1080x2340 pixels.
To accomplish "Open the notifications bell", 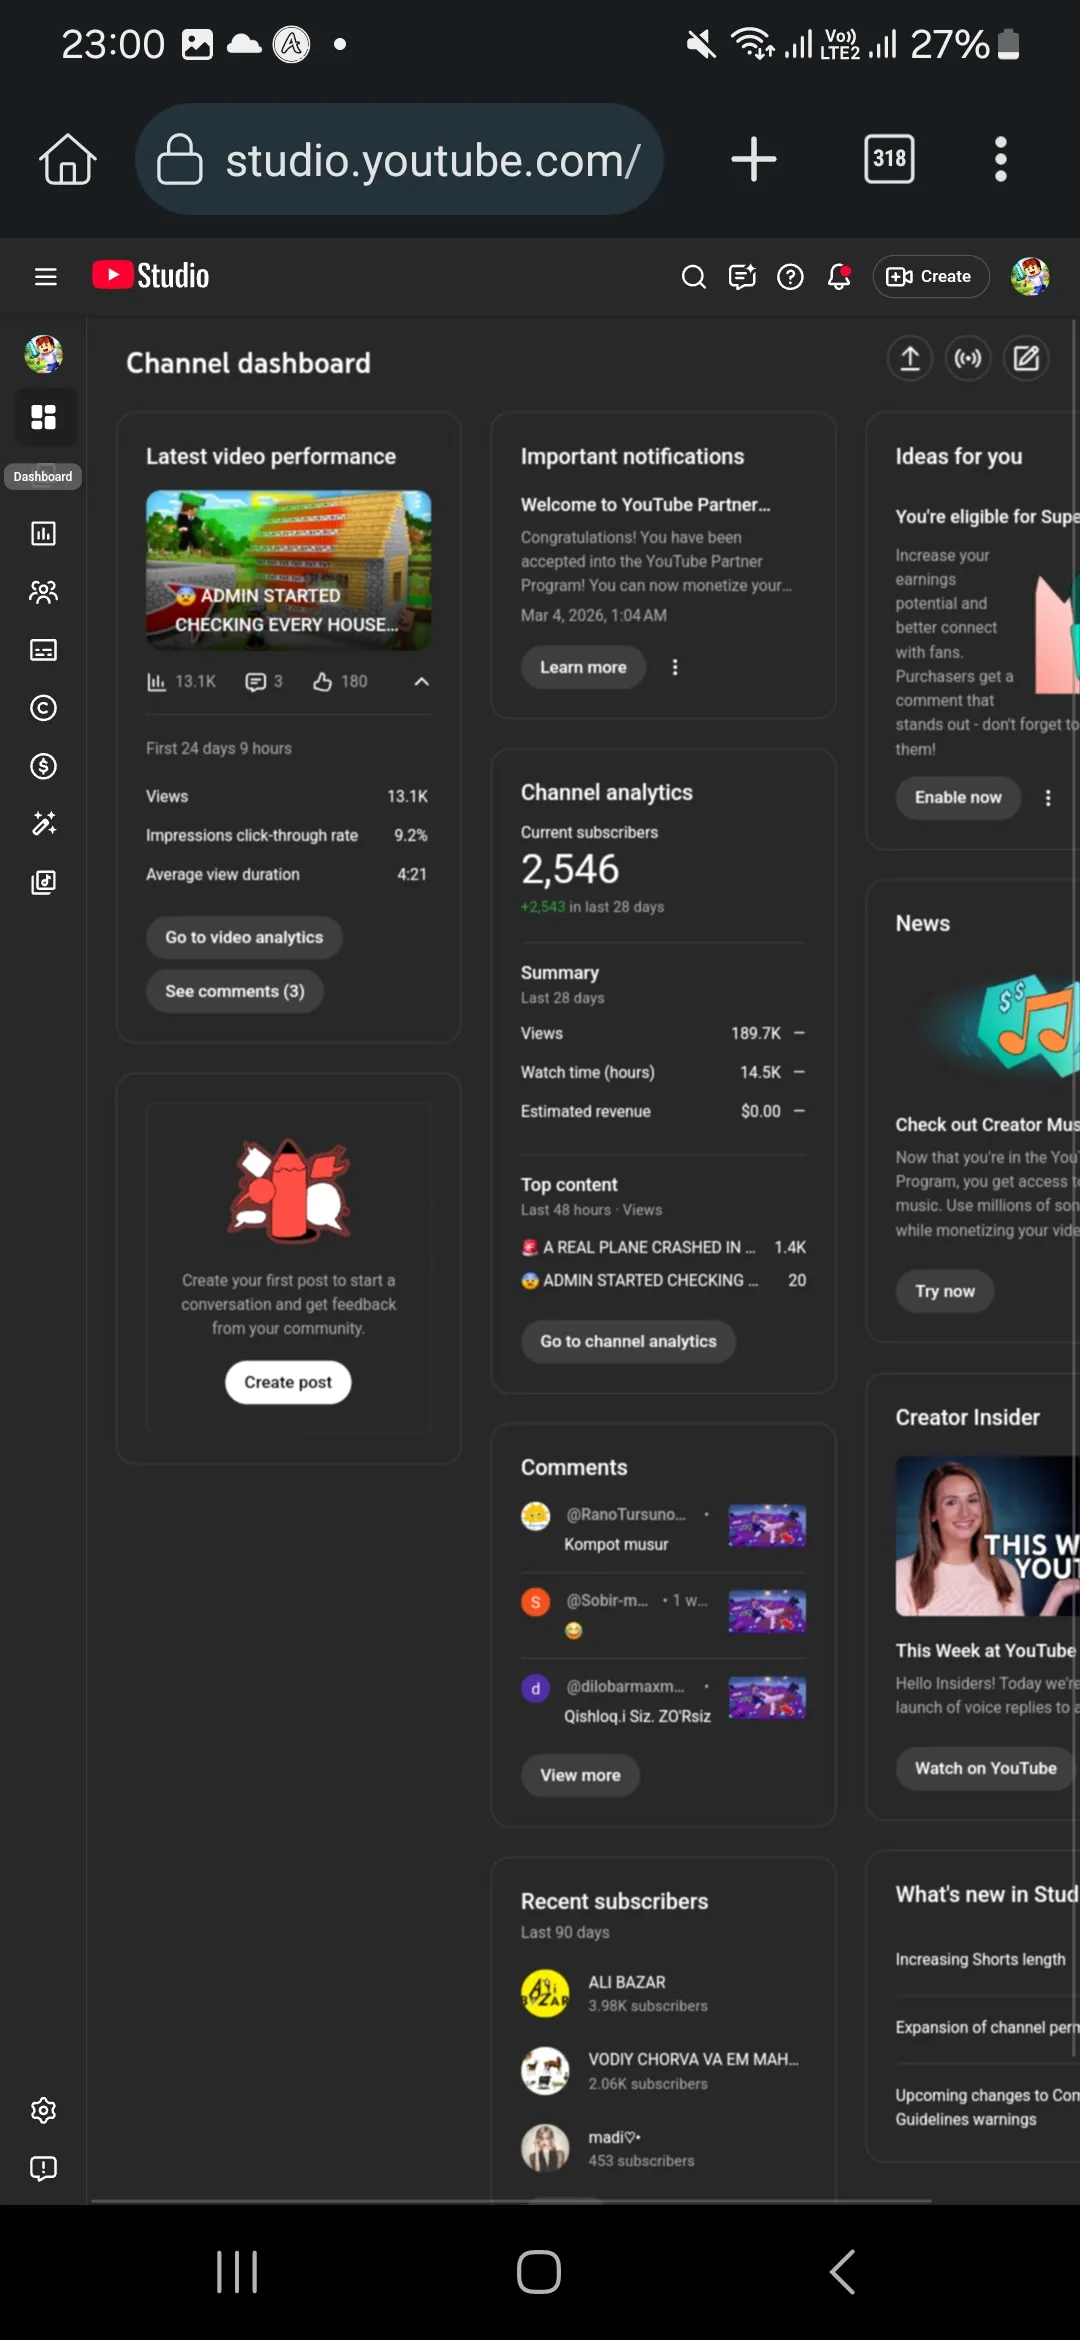I will (839, 277).
